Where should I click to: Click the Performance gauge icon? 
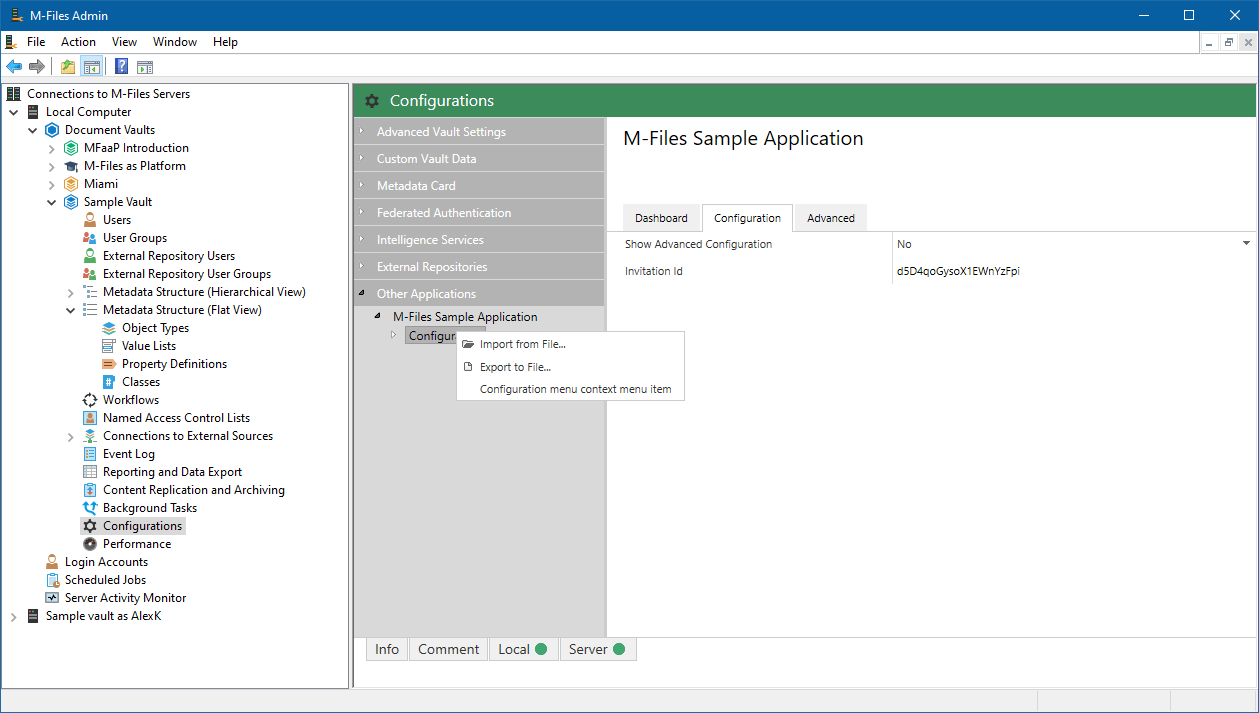click(x=90, y=544)
